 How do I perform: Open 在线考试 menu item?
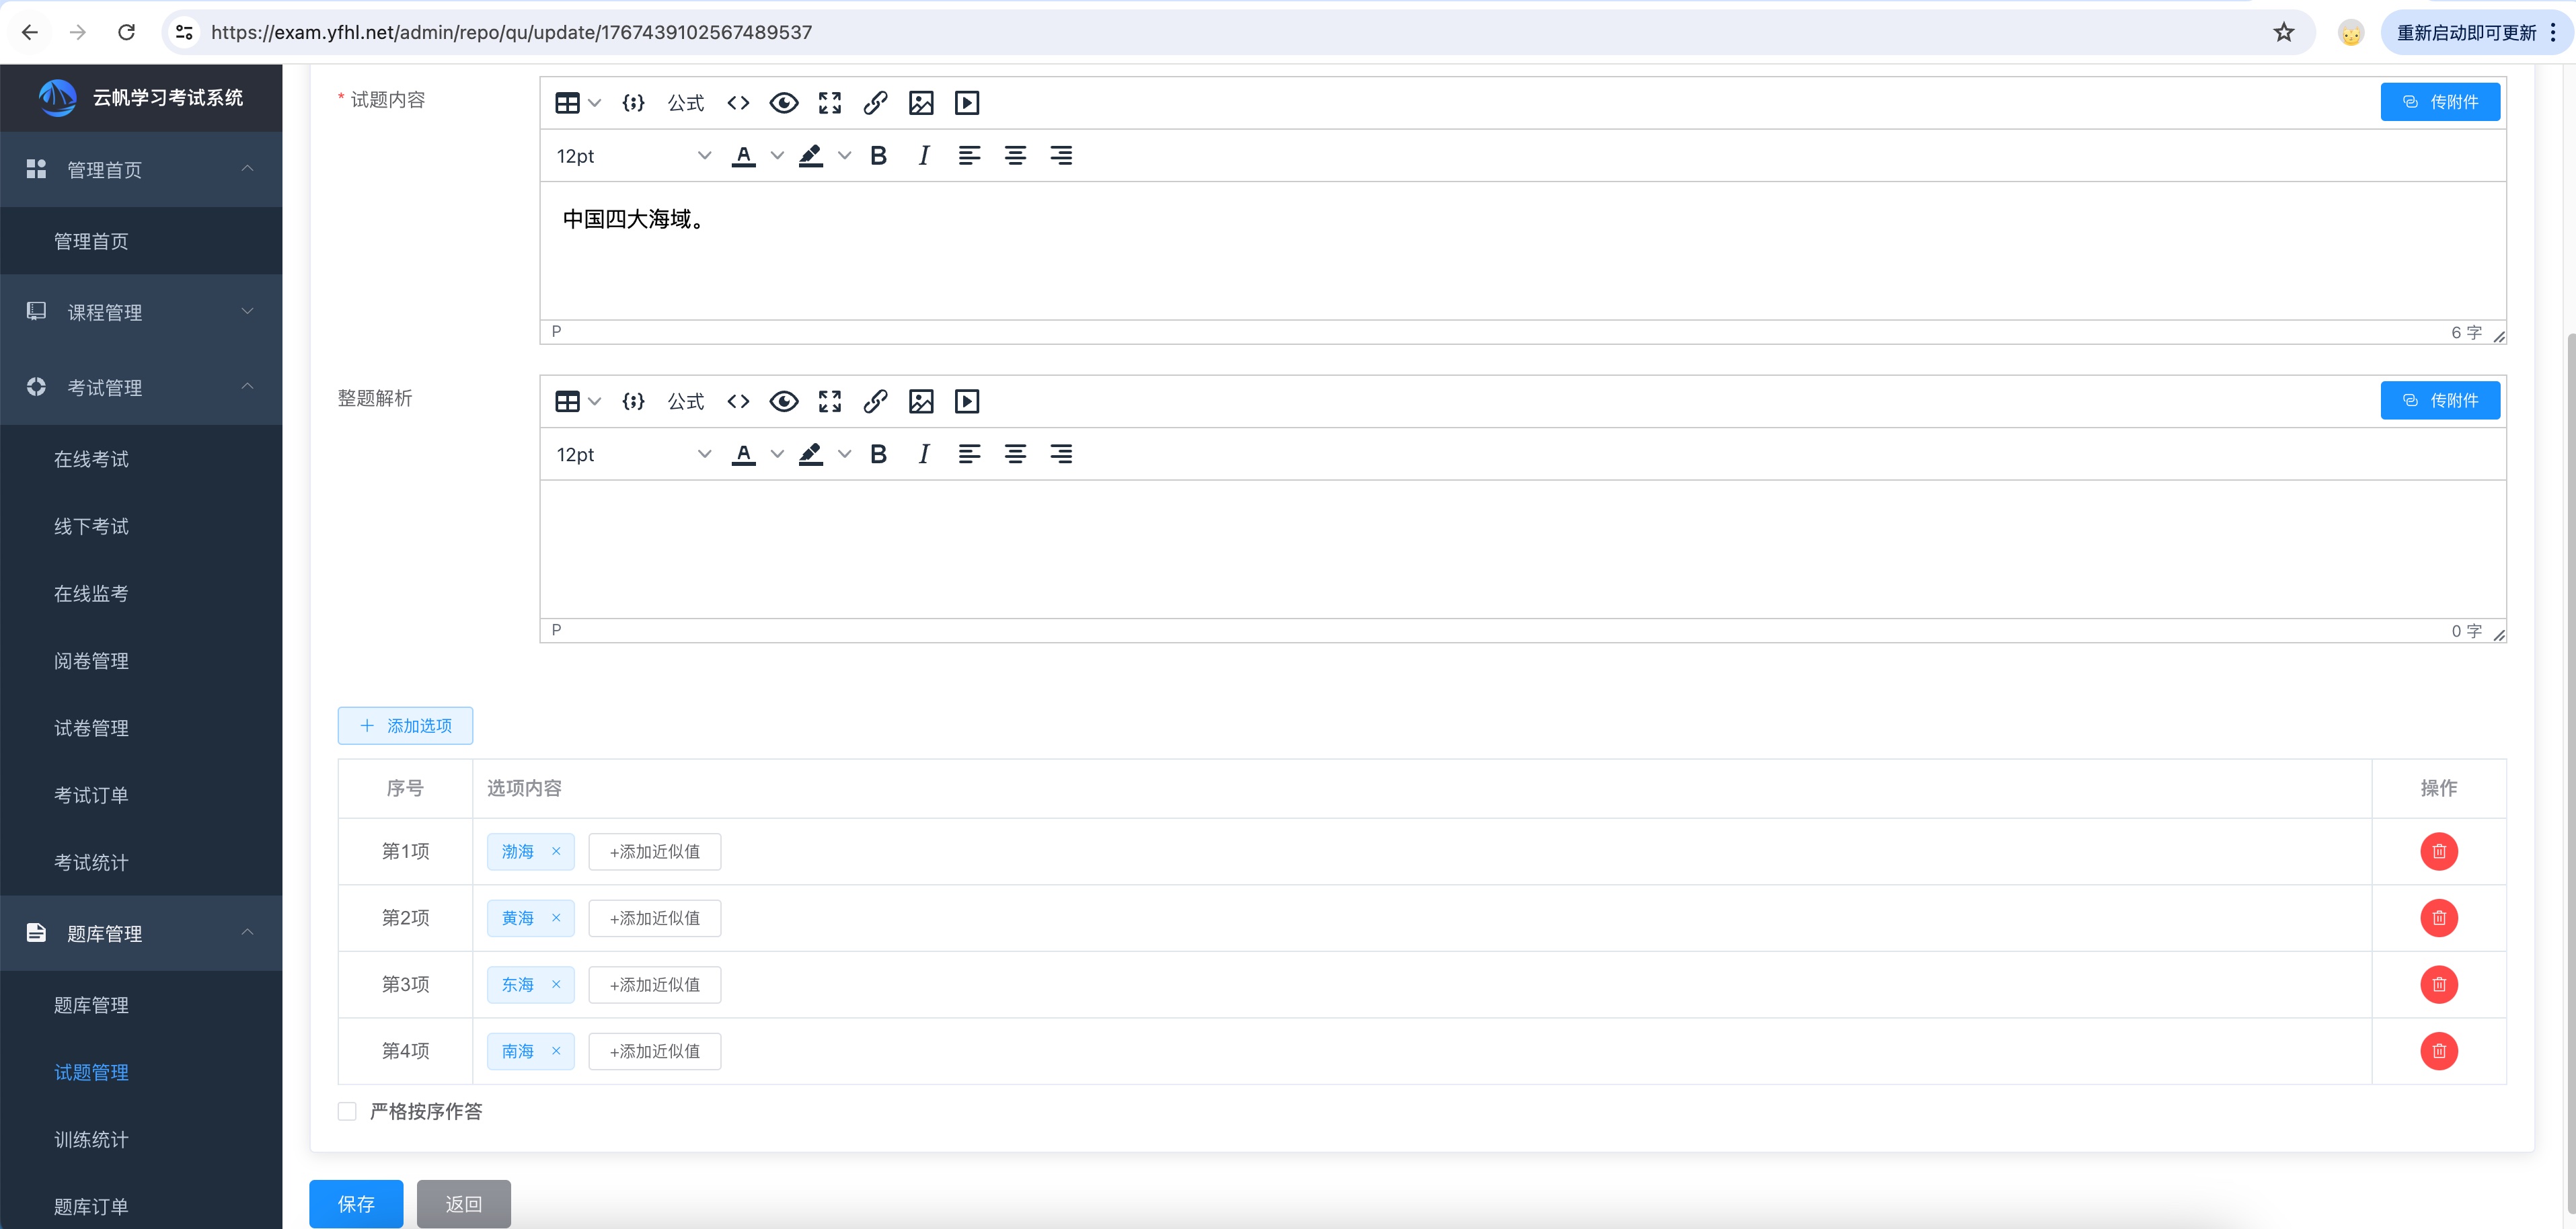(141, 459)
